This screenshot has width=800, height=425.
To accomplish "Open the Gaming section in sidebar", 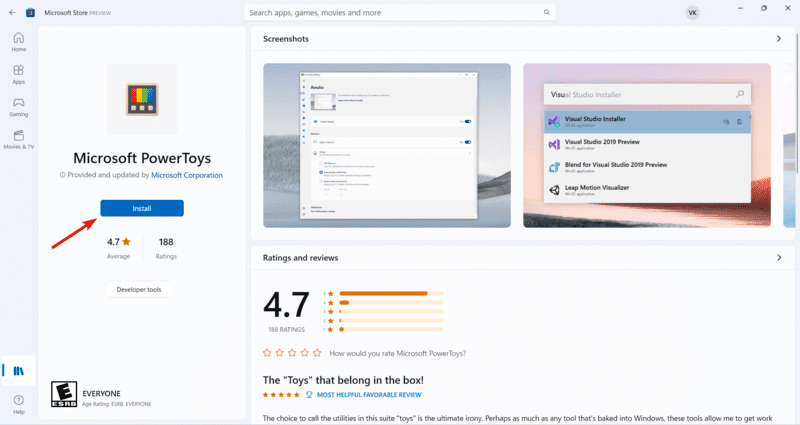I will tap(19, 107).
